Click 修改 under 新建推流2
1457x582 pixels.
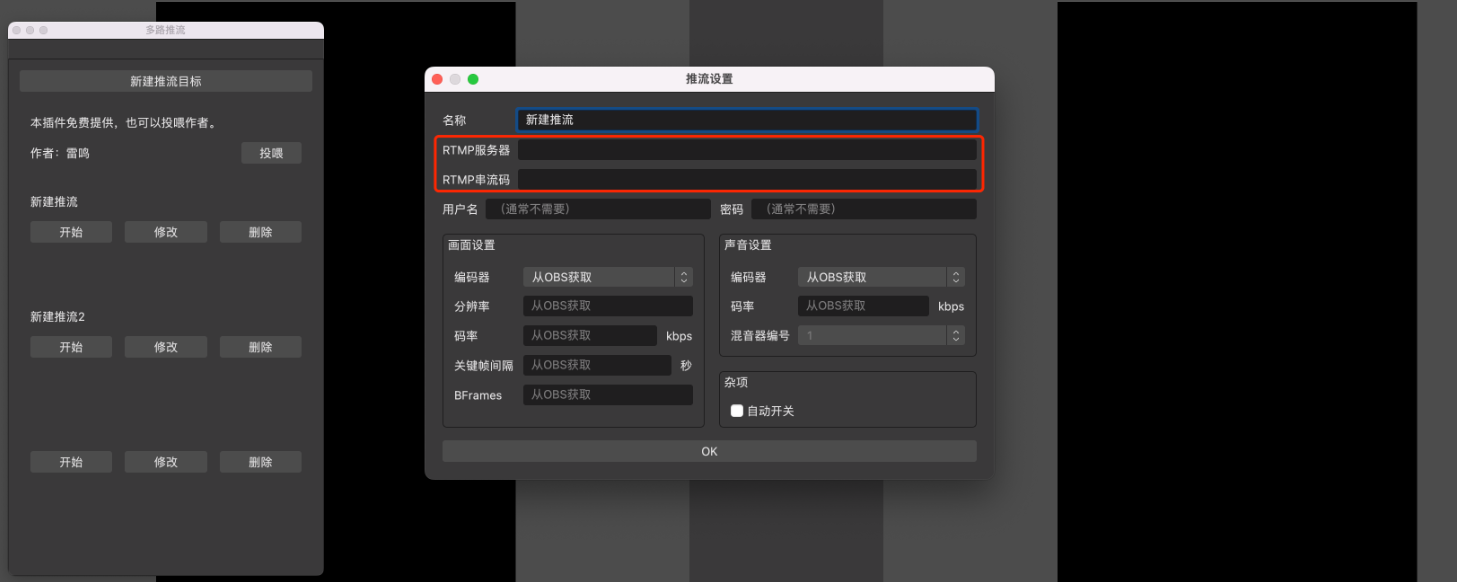(x=166, y=347)
